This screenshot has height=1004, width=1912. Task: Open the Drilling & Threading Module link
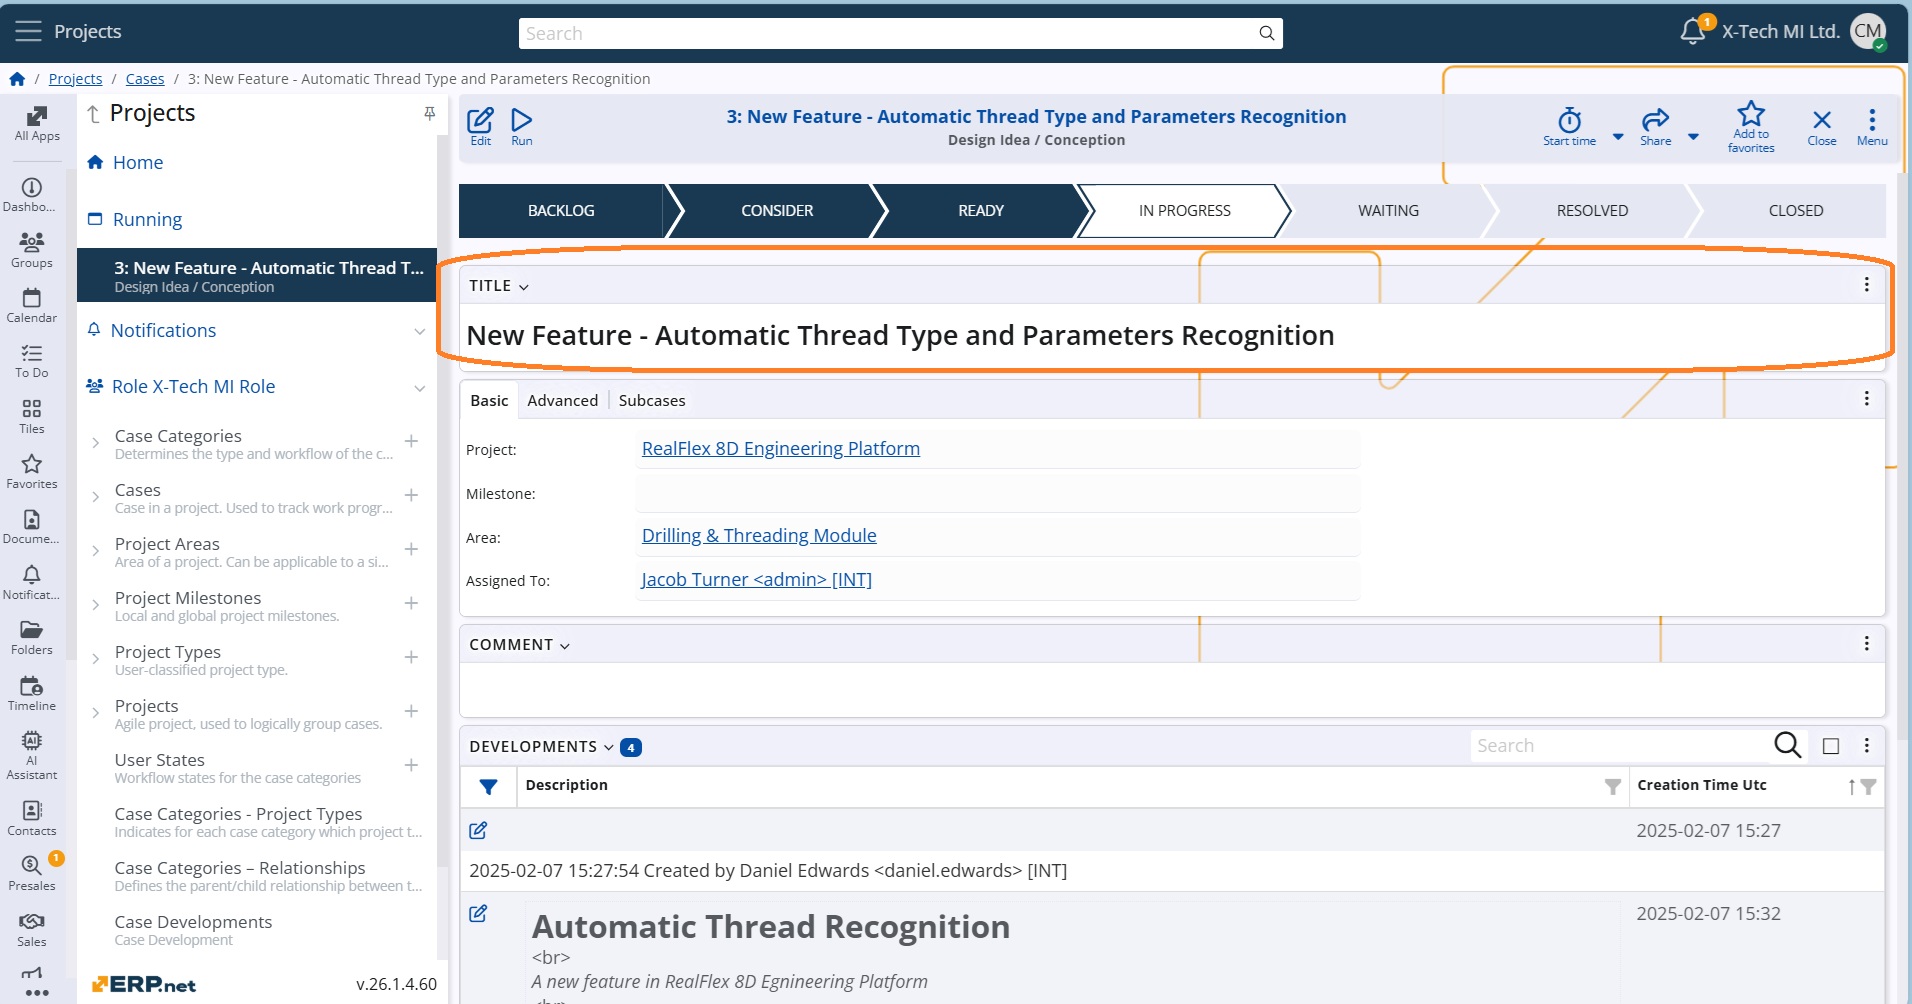759,536
